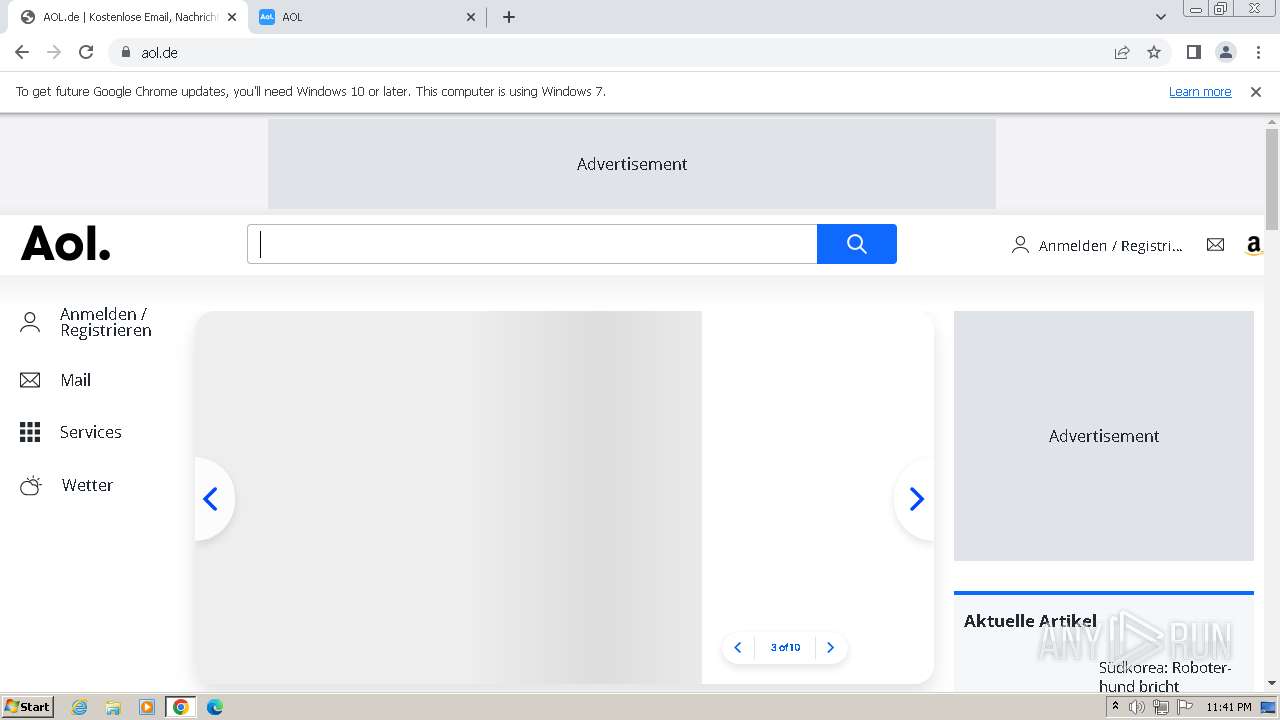Click the small previous arrow beside 3 of 10
Screen dimensions: 1280x720
[738, 648]
